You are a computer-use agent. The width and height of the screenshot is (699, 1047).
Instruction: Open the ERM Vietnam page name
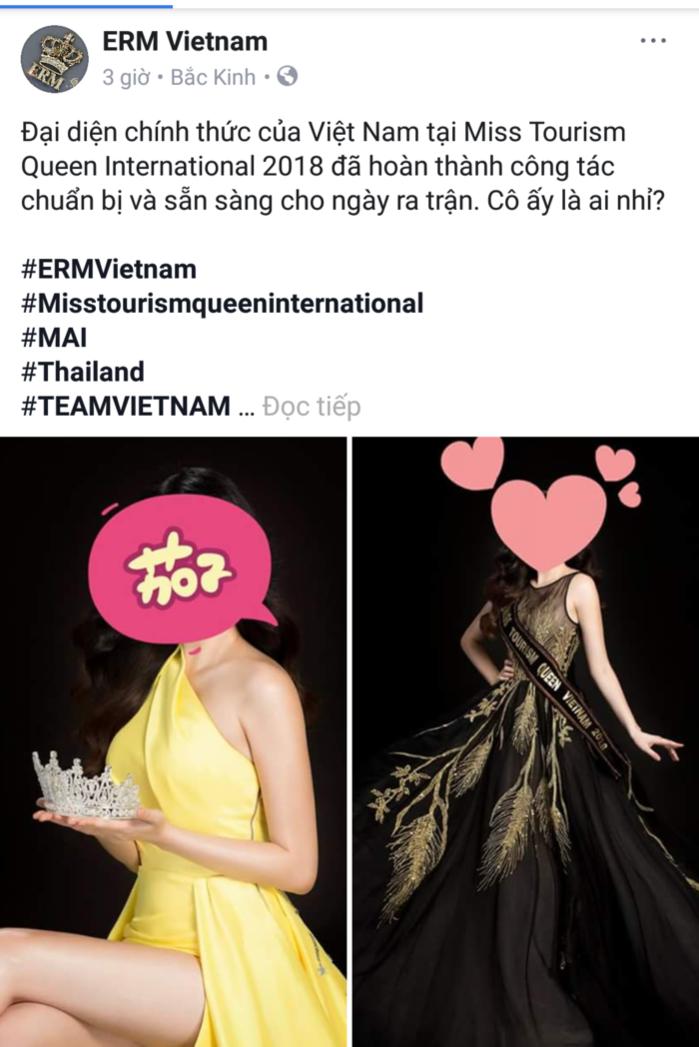tap(185, 41)
